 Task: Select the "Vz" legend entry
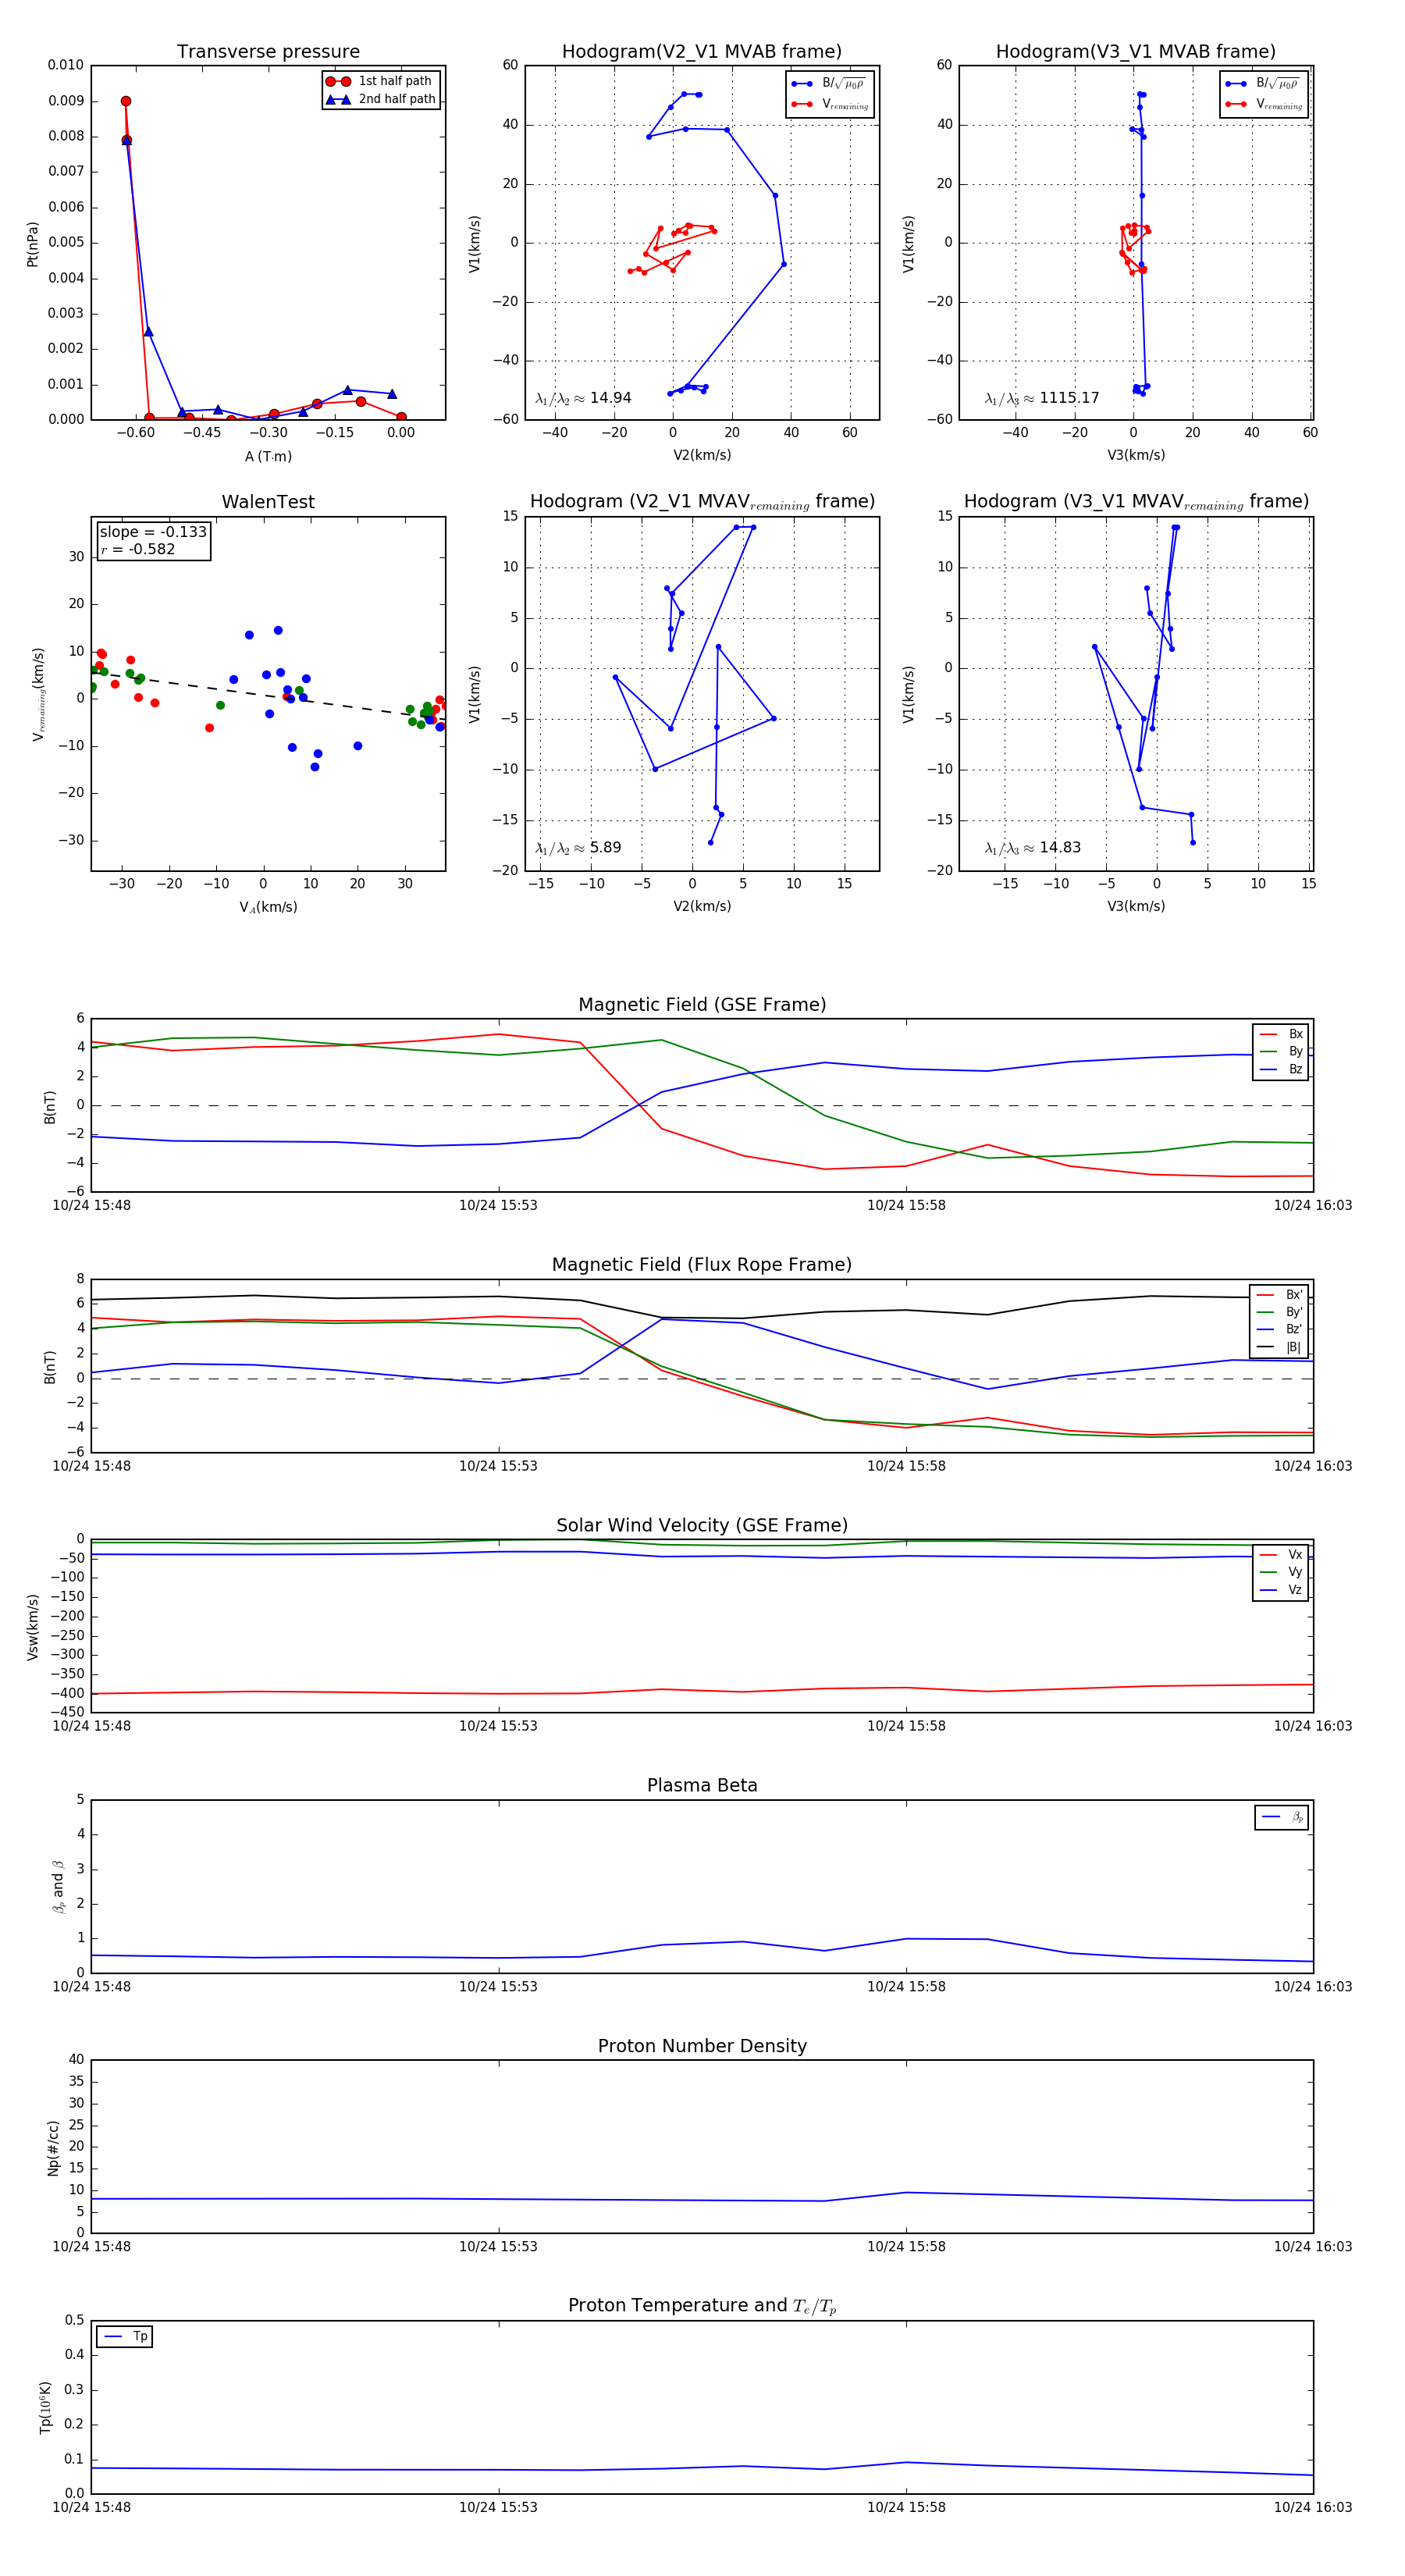coord(1281,1589)
